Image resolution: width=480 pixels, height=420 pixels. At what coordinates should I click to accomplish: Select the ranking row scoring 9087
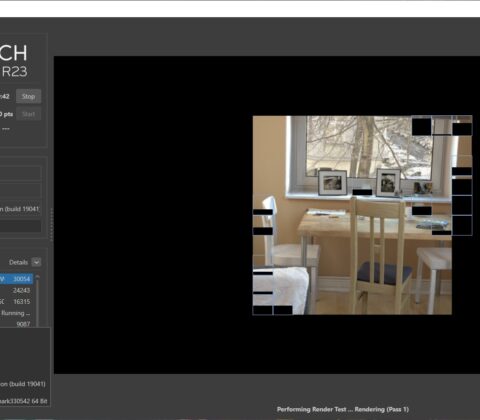tap(16, 323)
